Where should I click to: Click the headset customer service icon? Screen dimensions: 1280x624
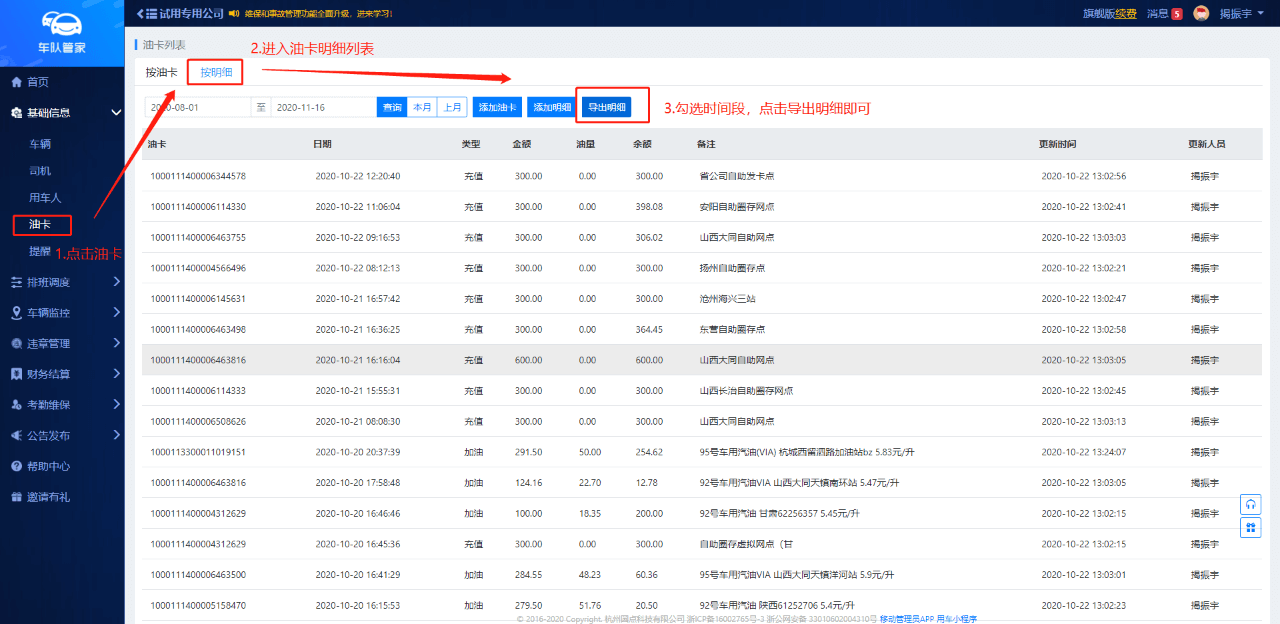(x=1250, y=504)
